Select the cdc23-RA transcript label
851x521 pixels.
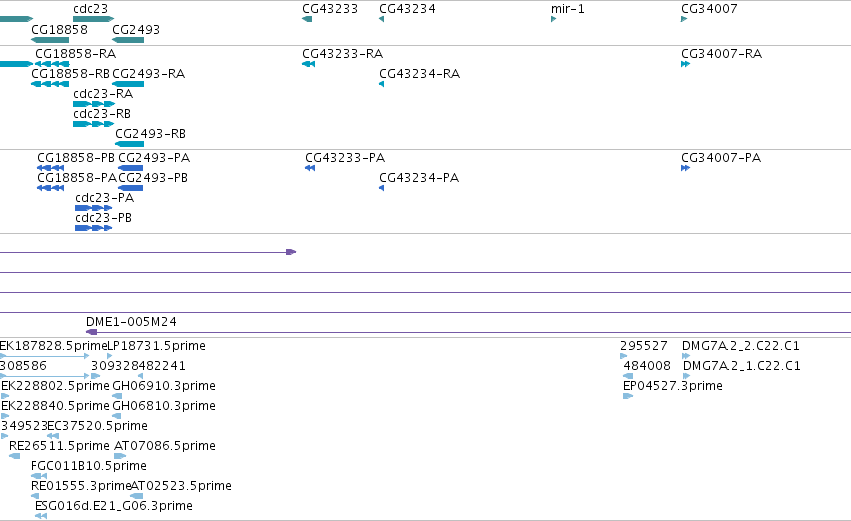(103, 94)
